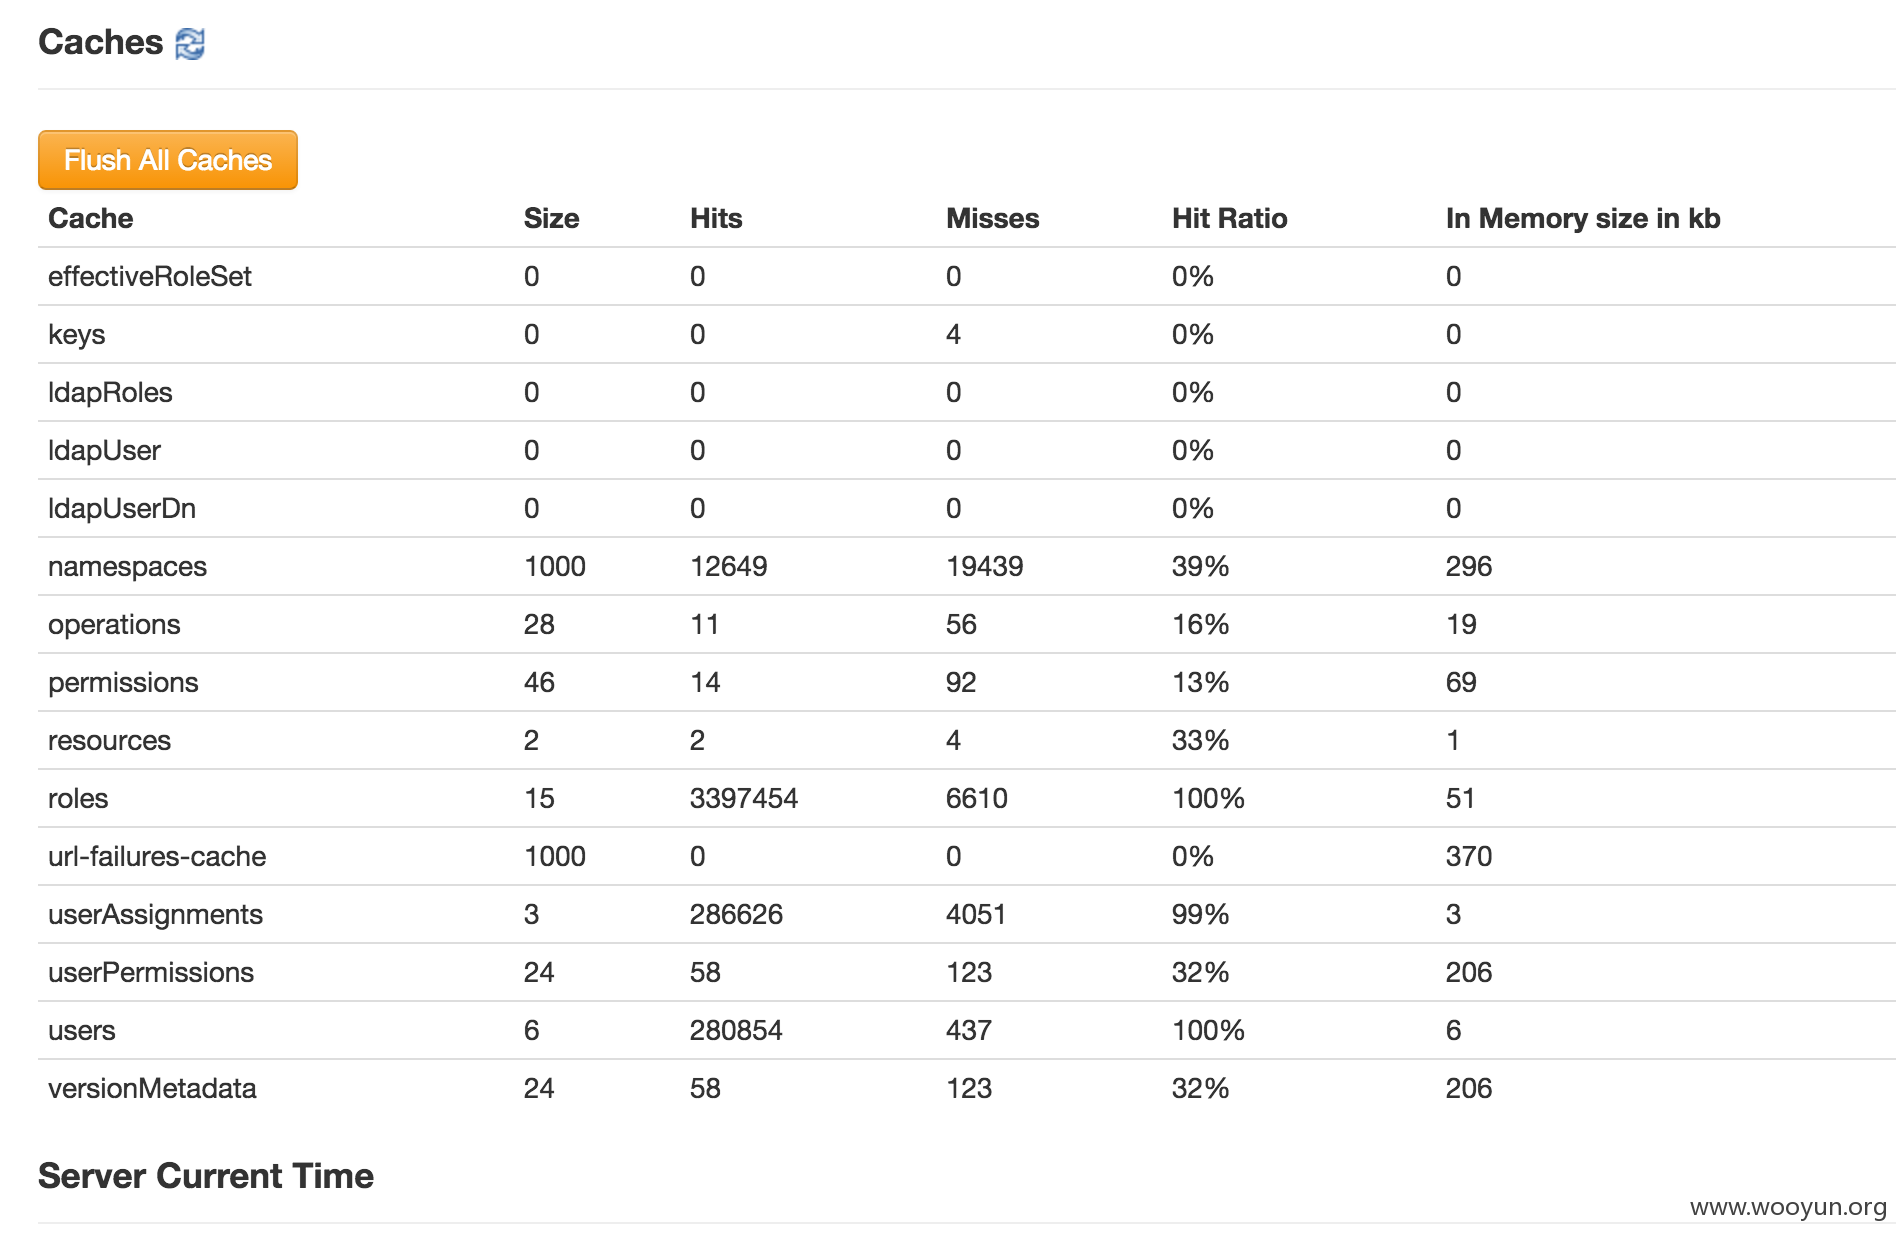Select the effectiveRoleSet cache row
This screenshot has width=1896, height=1236.
pos(966,277)
